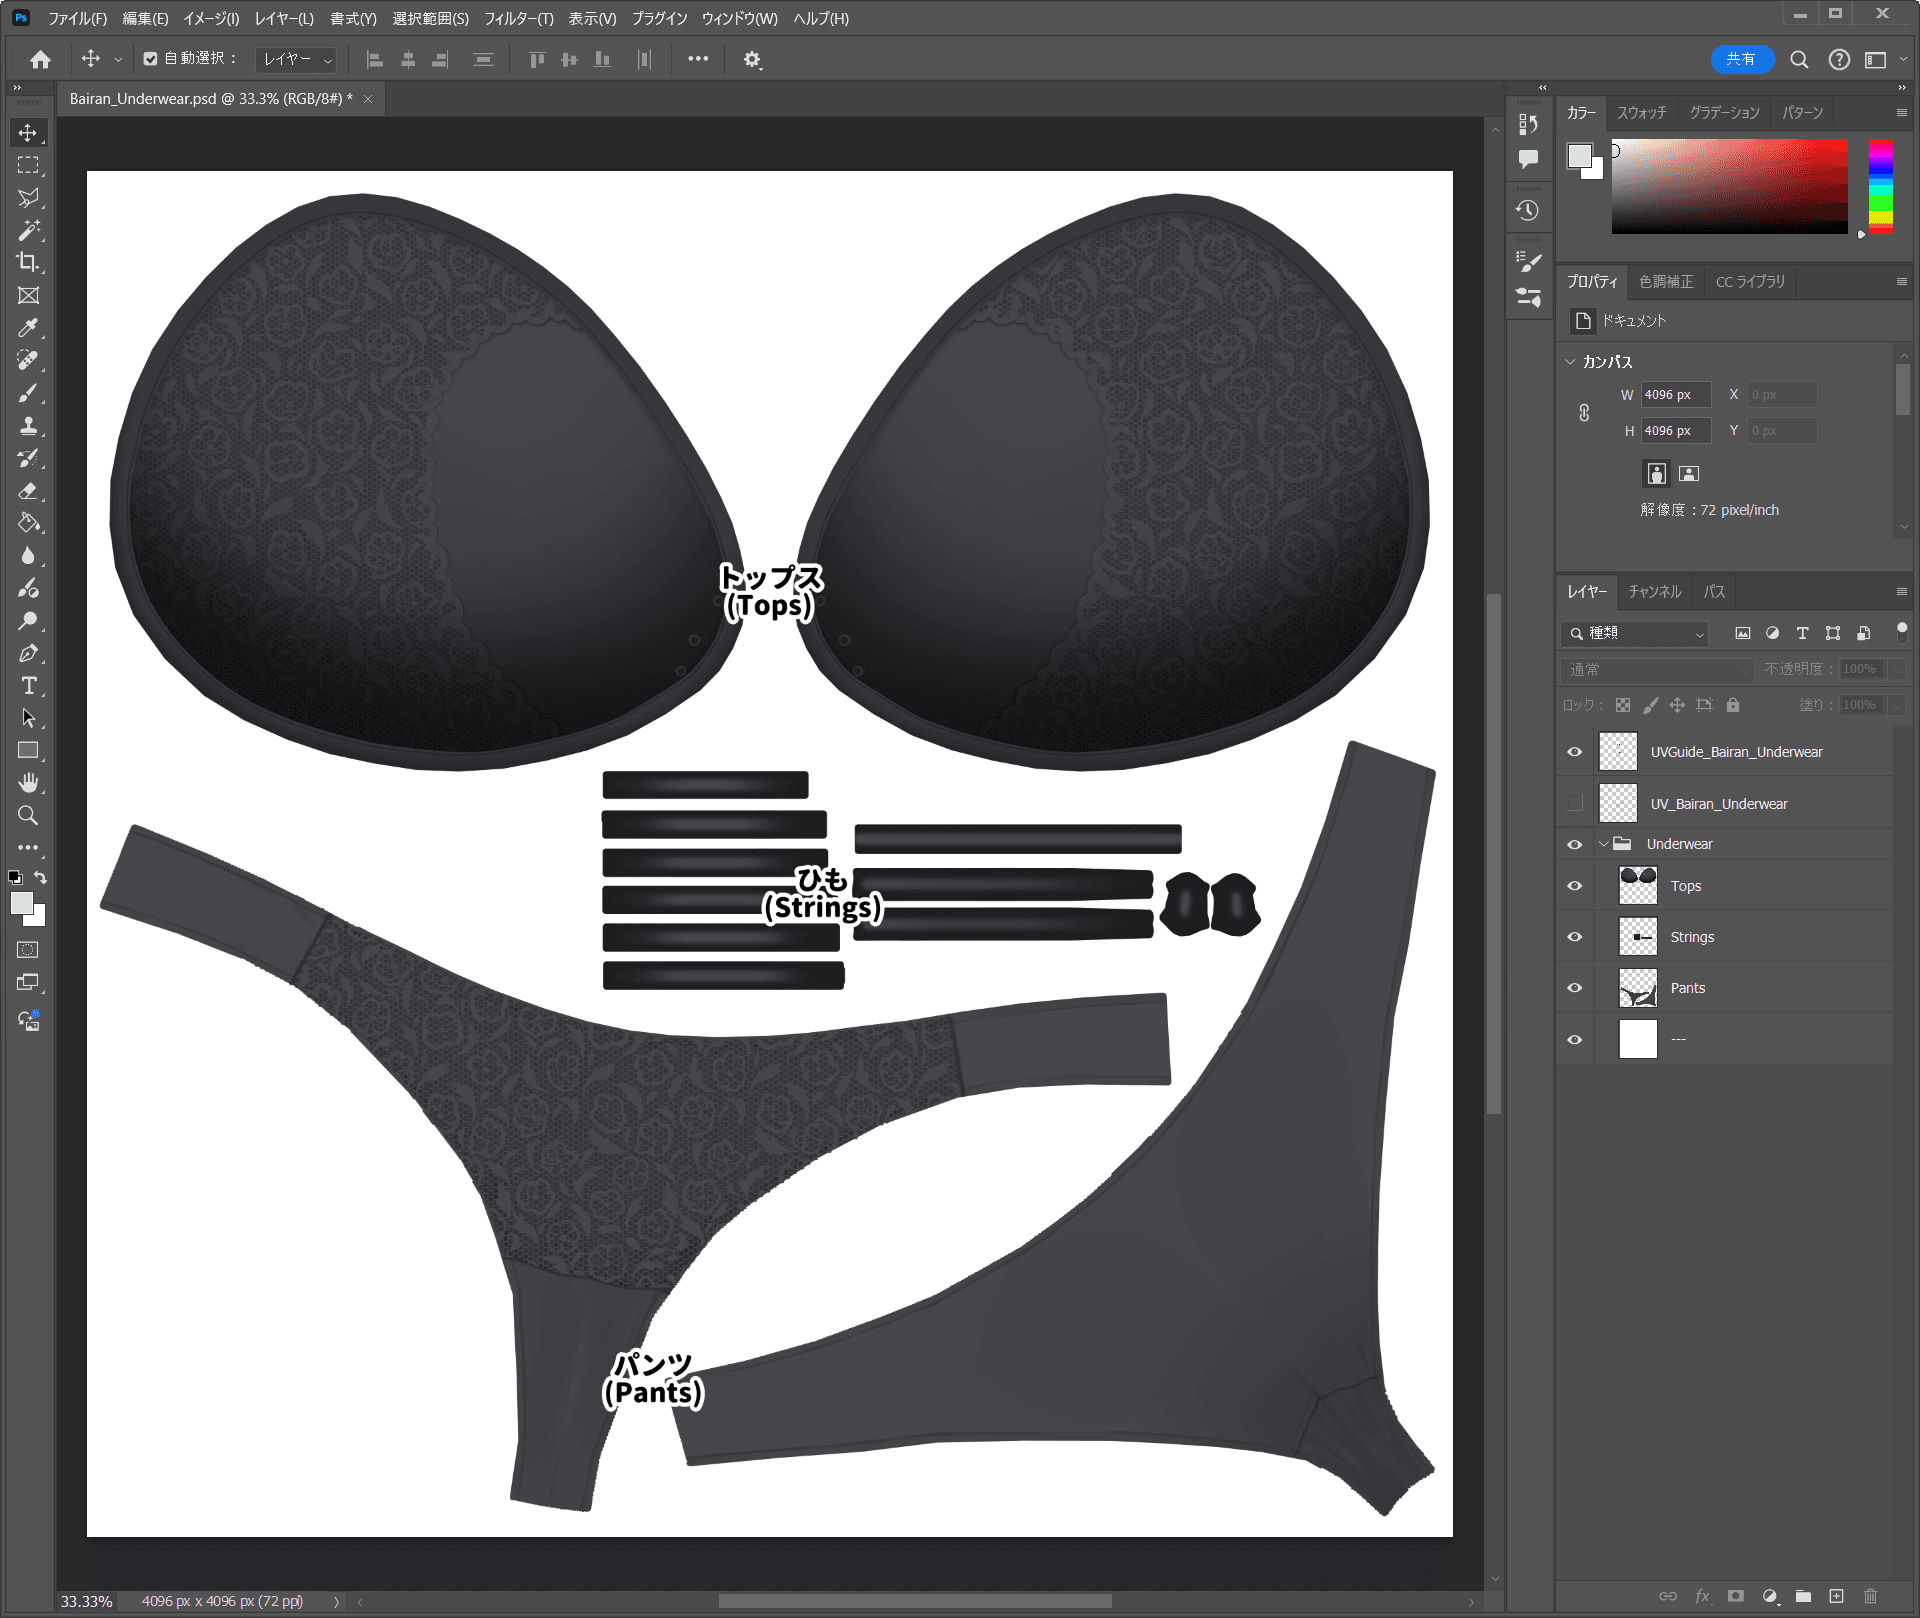The image size is (1920, 1618).
Task: Click the delete layer trash icon
Action: pos(1870,1597)
